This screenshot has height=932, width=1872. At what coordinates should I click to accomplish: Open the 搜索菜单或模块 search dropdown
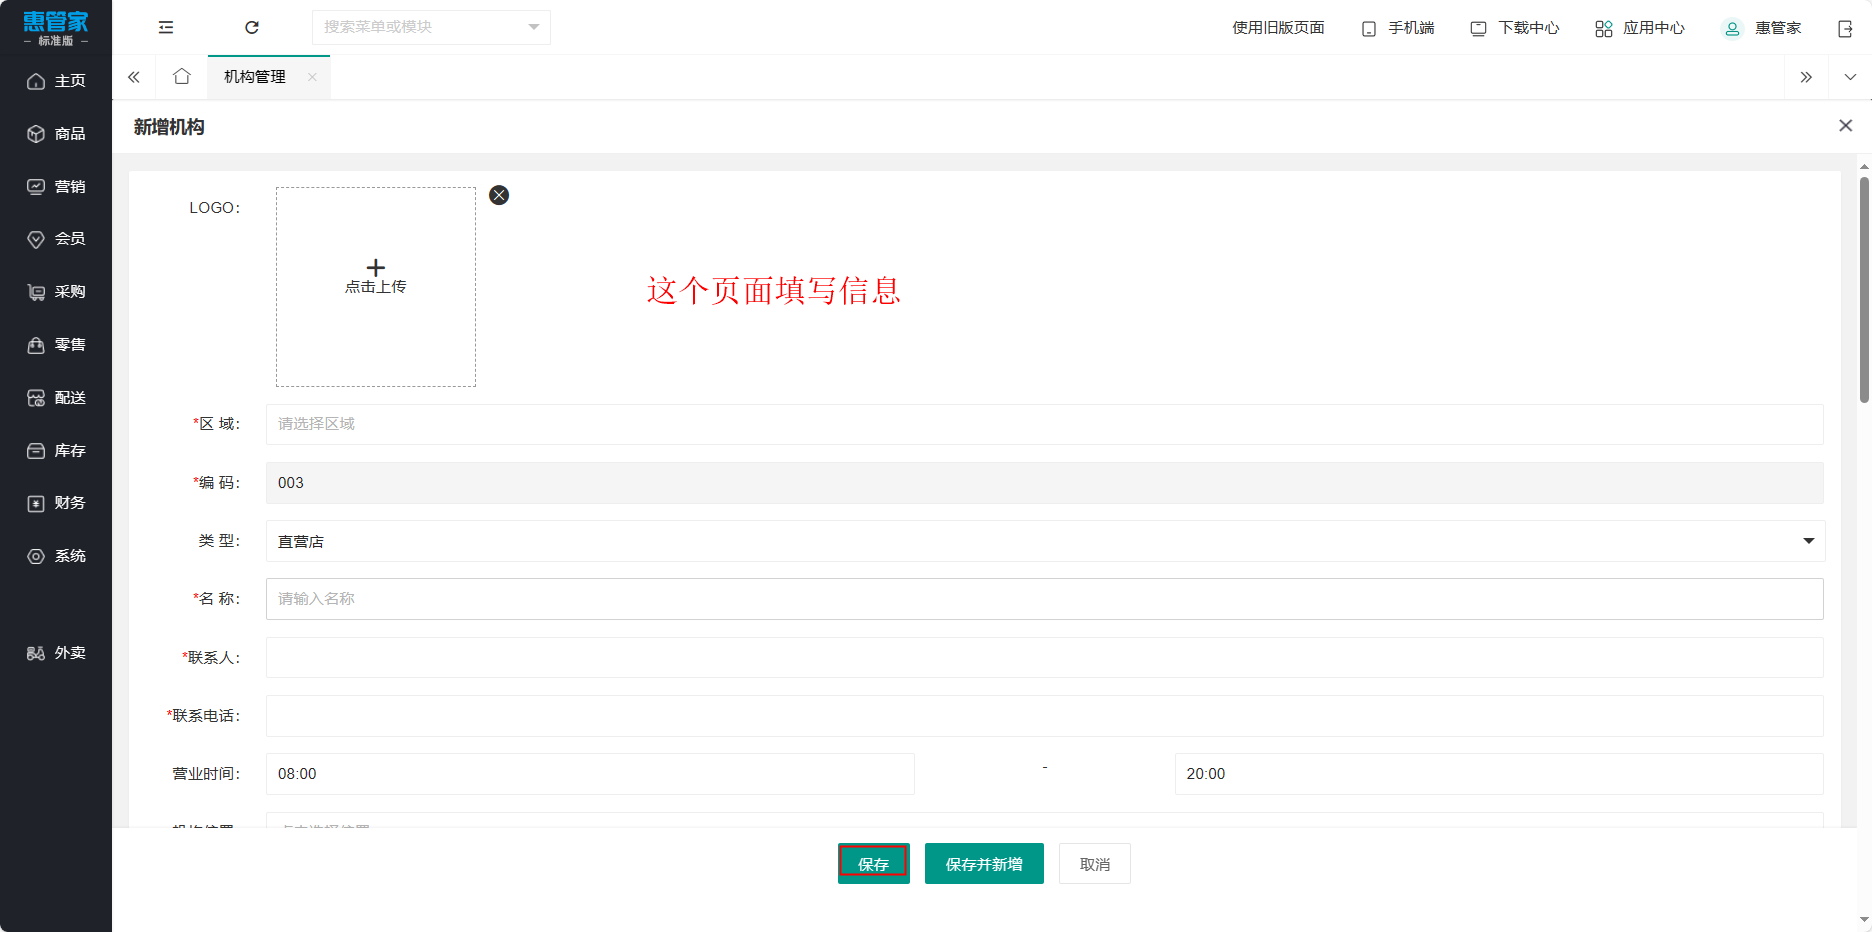point(431,27)
